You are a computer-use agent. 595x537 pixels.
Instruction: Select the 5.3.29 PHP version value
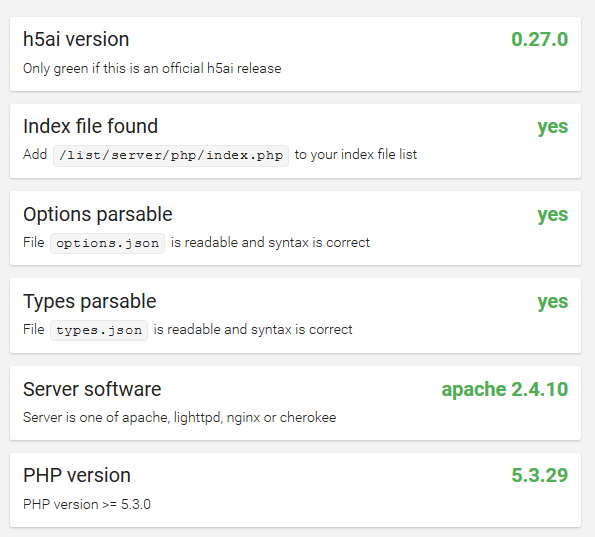539,476
